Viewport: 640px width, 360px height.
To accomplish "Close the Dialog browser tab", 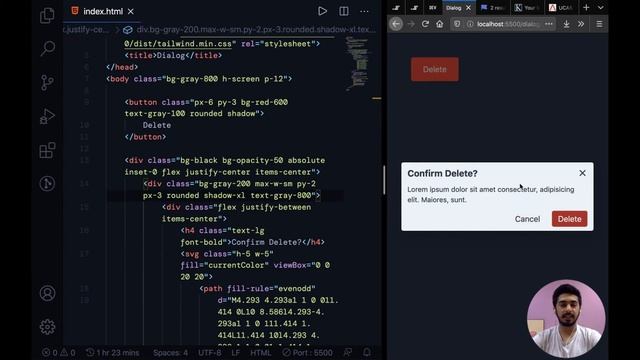I will tap(468, 8).
